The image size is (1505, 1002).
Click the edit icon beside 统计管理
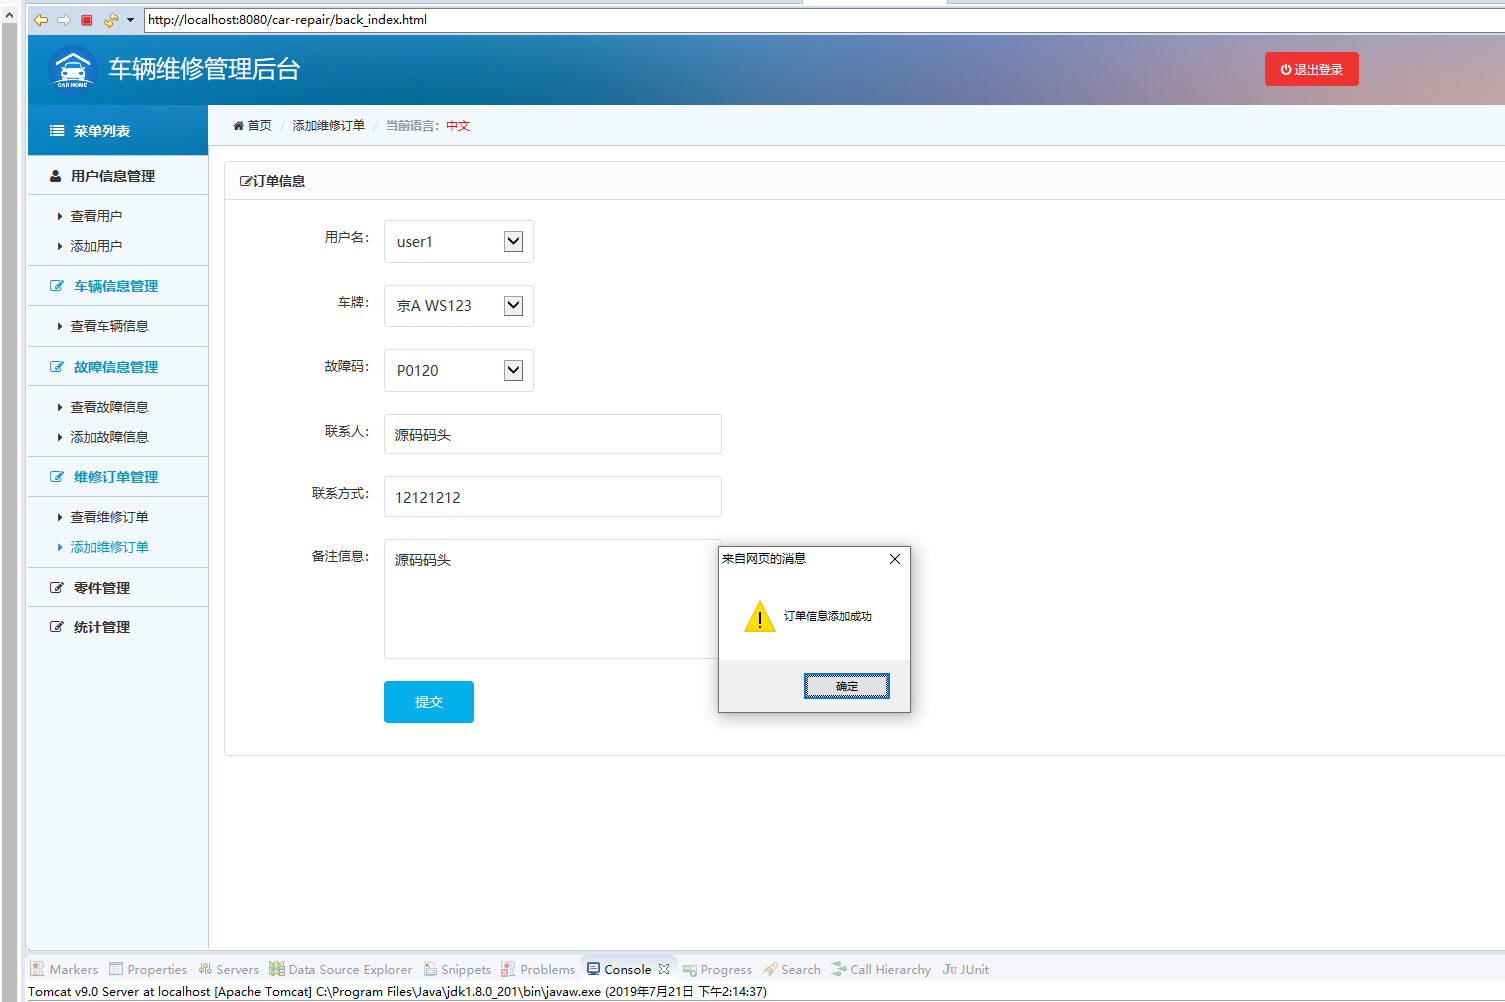click(x=57, y=627)
